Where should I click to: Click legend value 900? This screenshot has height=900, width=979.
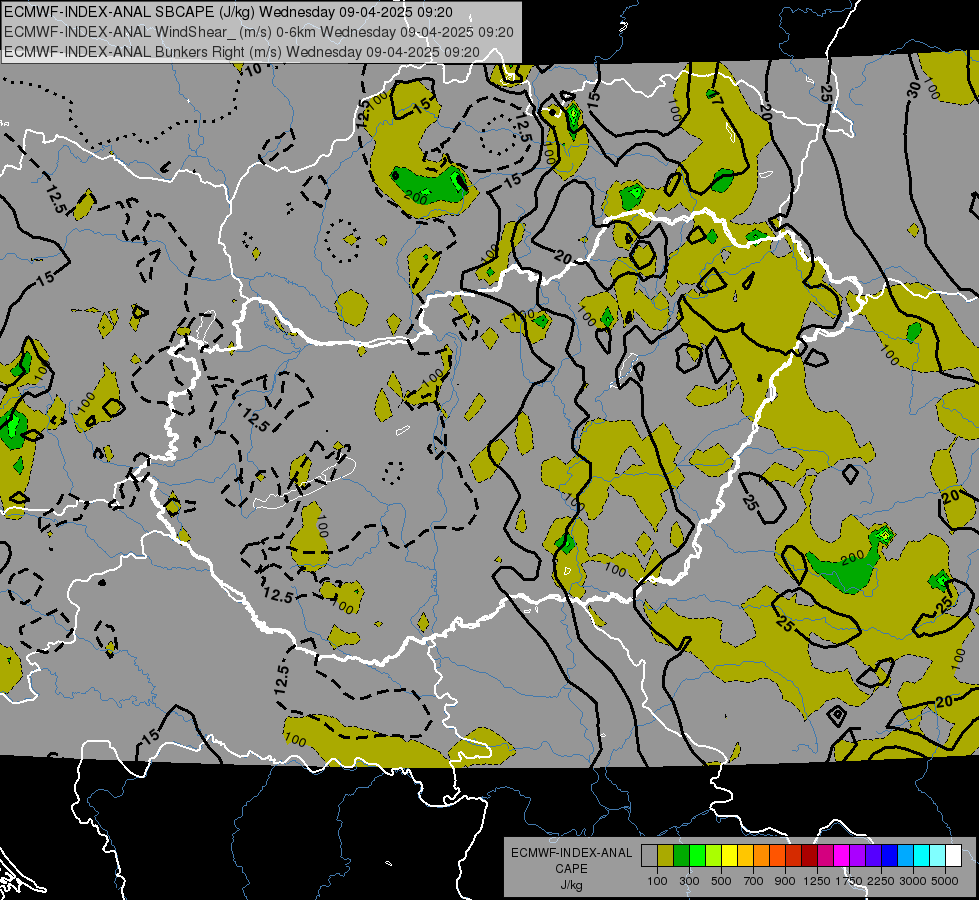click(785, 881)
